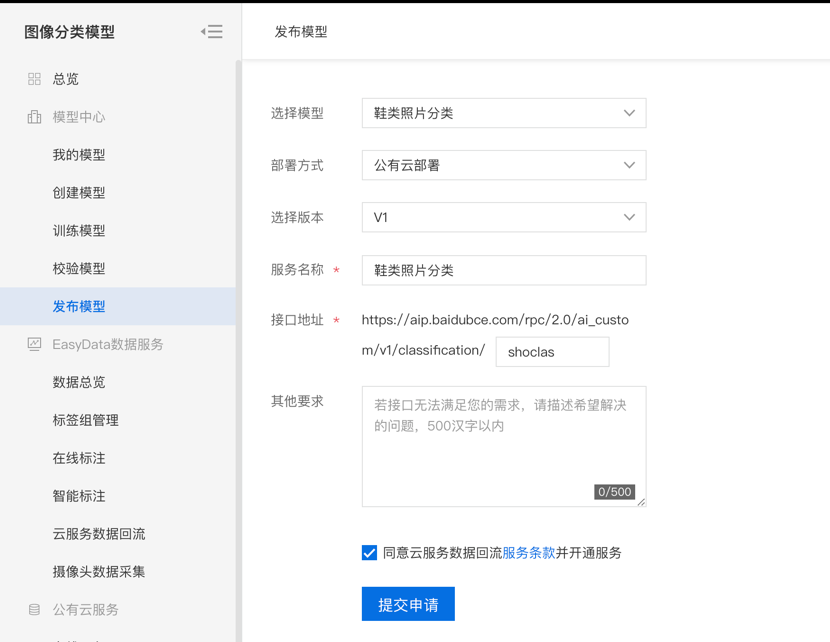Open 创建模型 in the sidebar

pyautogui.click(x=79, y=193)
